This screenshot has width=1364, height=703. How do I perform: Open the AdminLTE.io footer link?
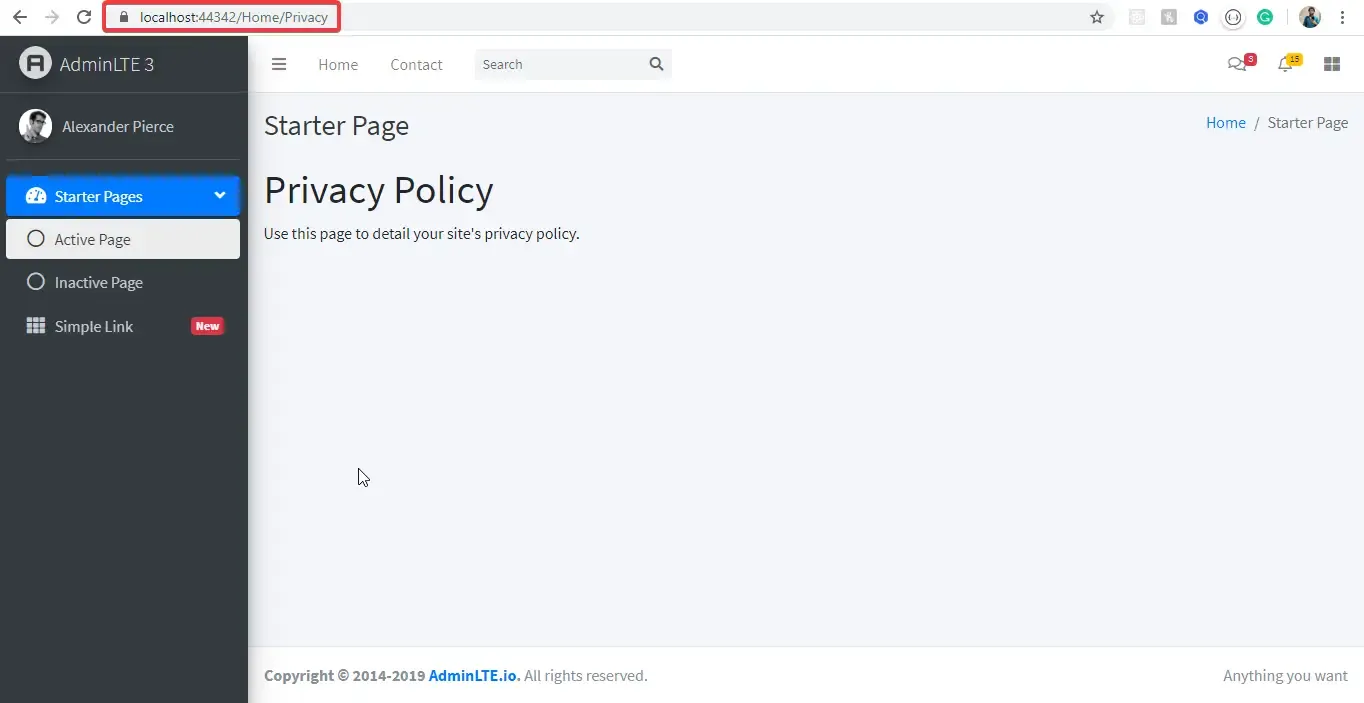pos(472,675)
